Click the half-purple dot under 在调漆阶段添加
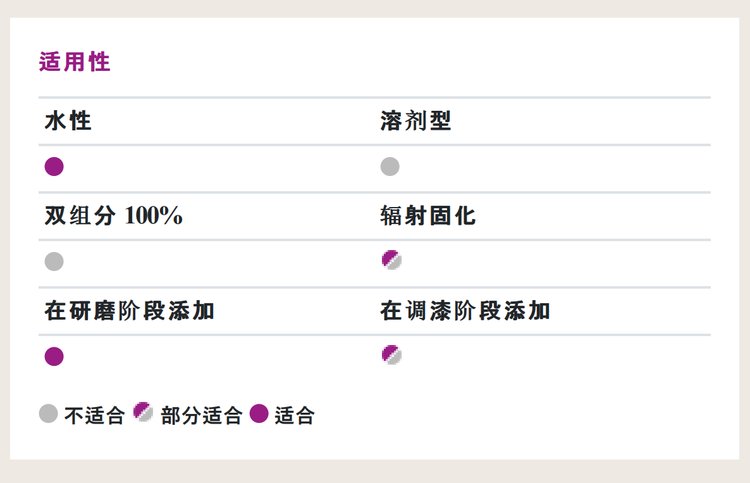This screenshot has height=483, width=750. 392,355
